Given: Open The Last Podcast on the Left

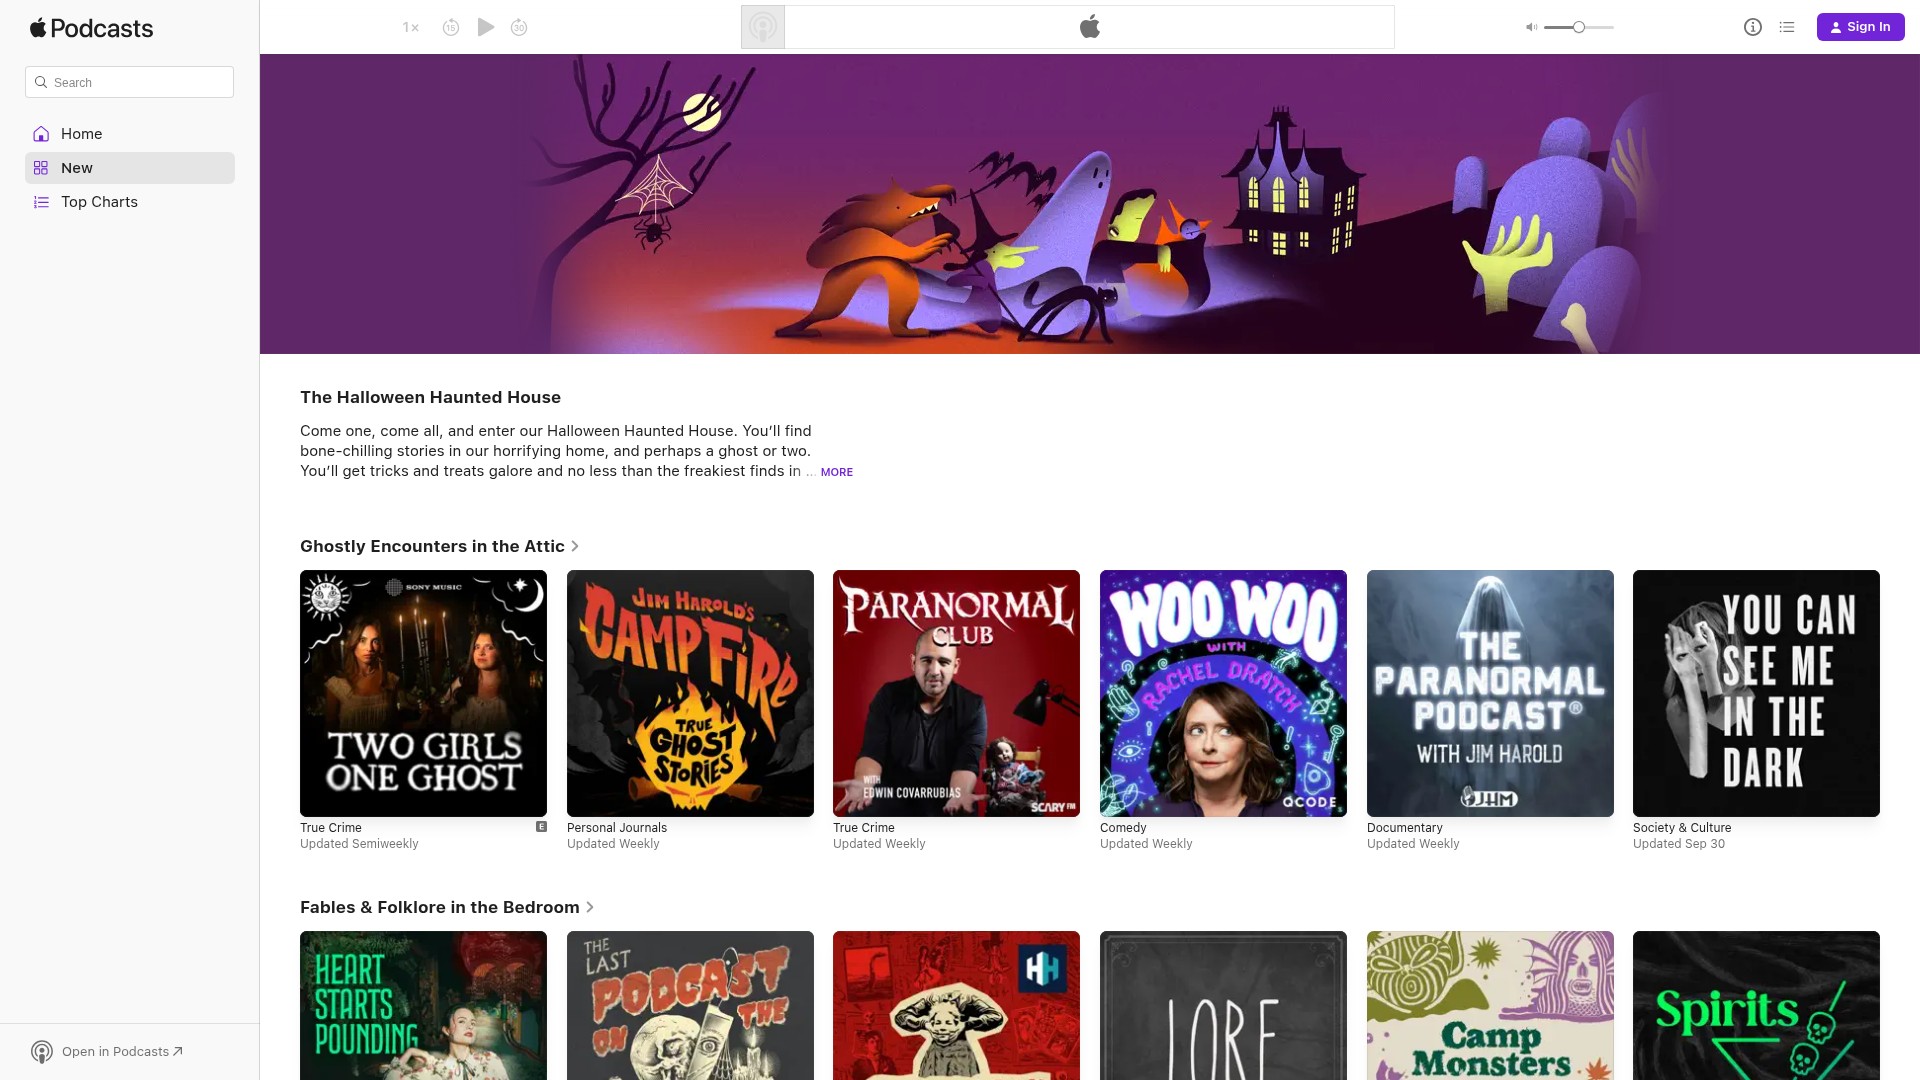Looking at the screenshot, I should tap(690, 1005).
